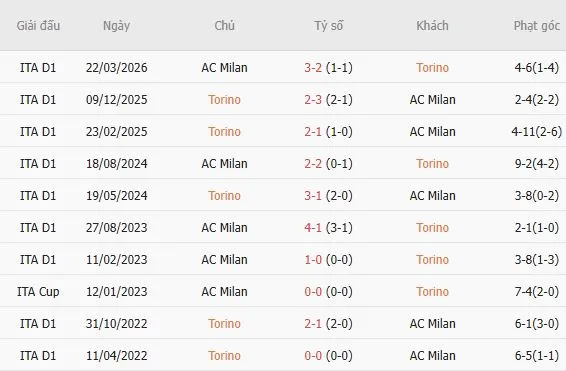The height and width of the screenshot is (371, 566).
Task: Select the Phạt góc column header
Action: [x=536, y=26]
